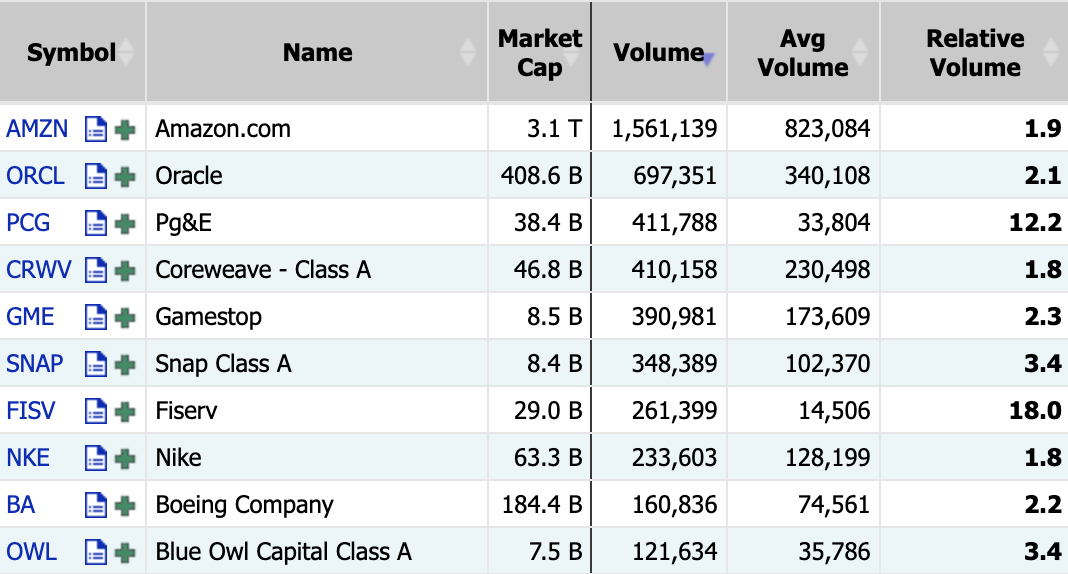This screenshot has height=574, width=1068.
Task: Open the document icon for FISV
Action: (95, 411)
